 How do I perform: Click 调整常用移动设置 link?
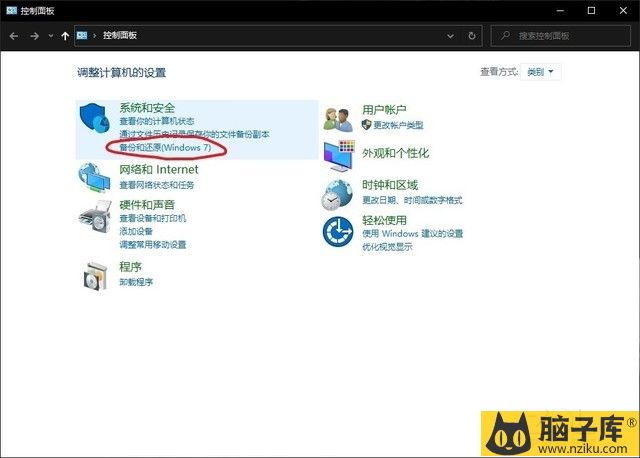coord(153,245)
